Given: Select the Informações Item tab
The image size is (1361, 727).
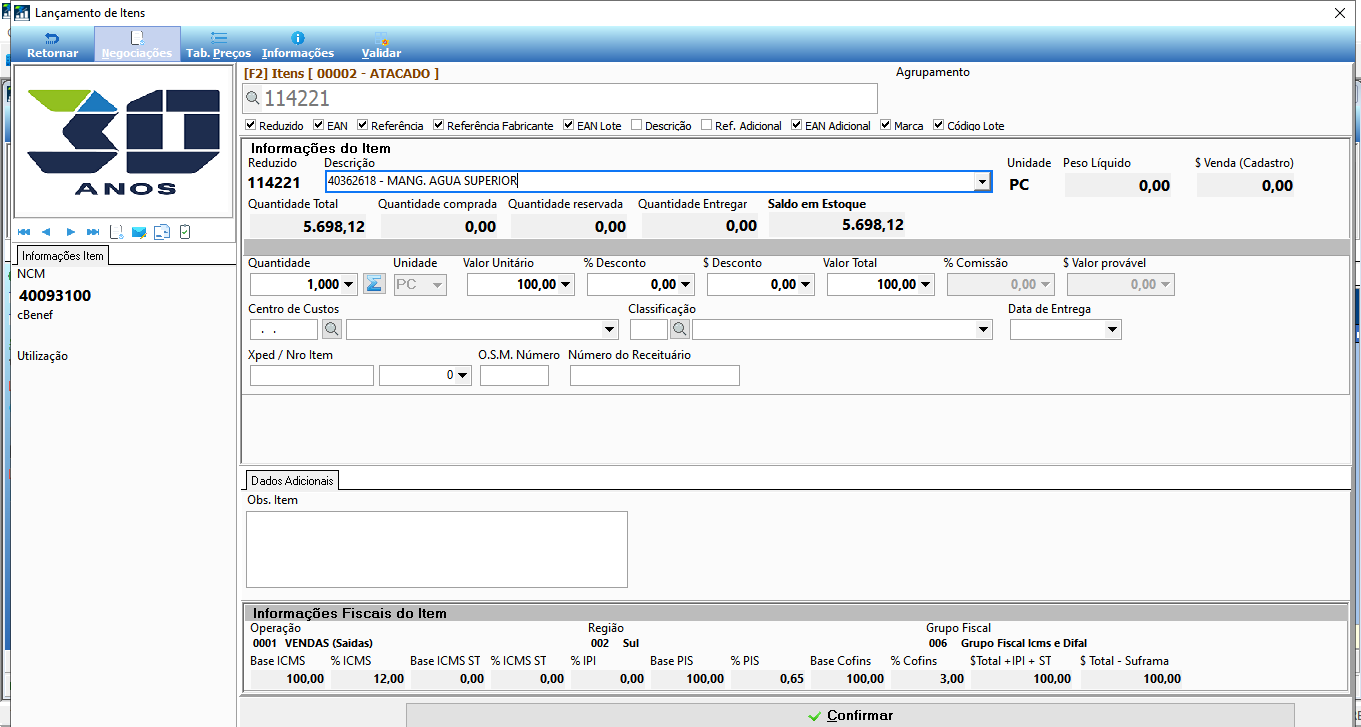Looking at the screenshot, I should pos(63,256).
